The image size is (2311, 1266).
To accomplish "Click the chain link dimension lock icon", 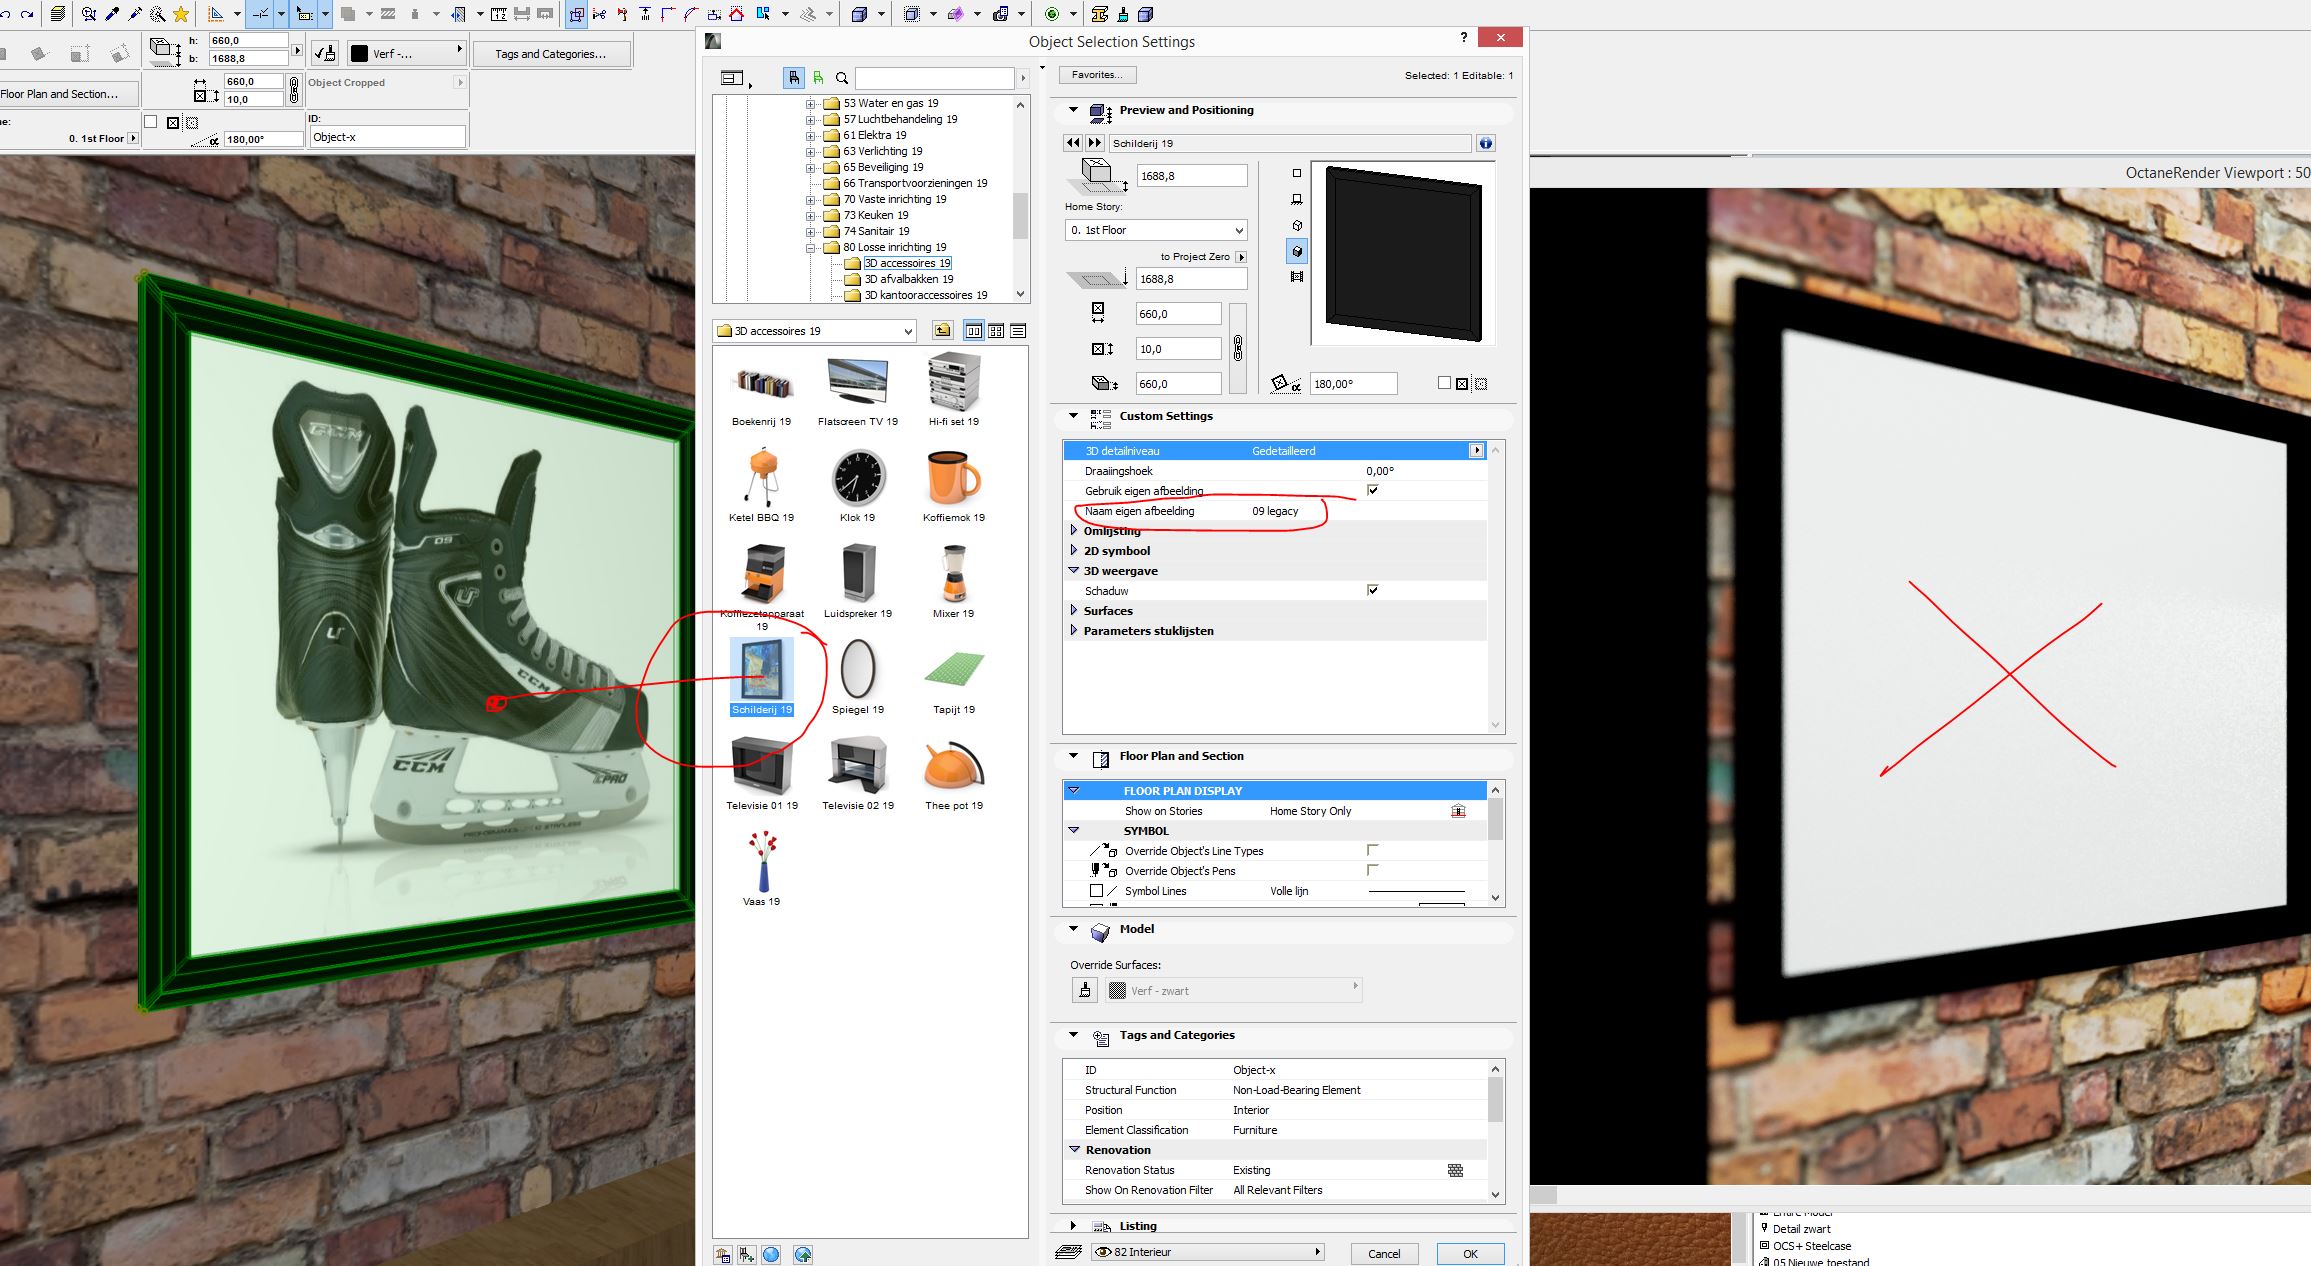I will (x=1238, y=348).
